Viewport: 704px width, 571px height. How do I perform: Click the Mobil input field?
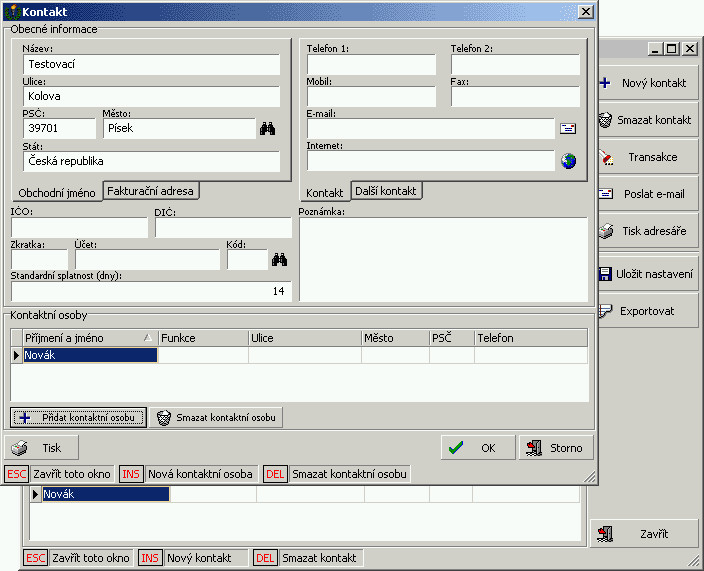[x=371, y=97]
